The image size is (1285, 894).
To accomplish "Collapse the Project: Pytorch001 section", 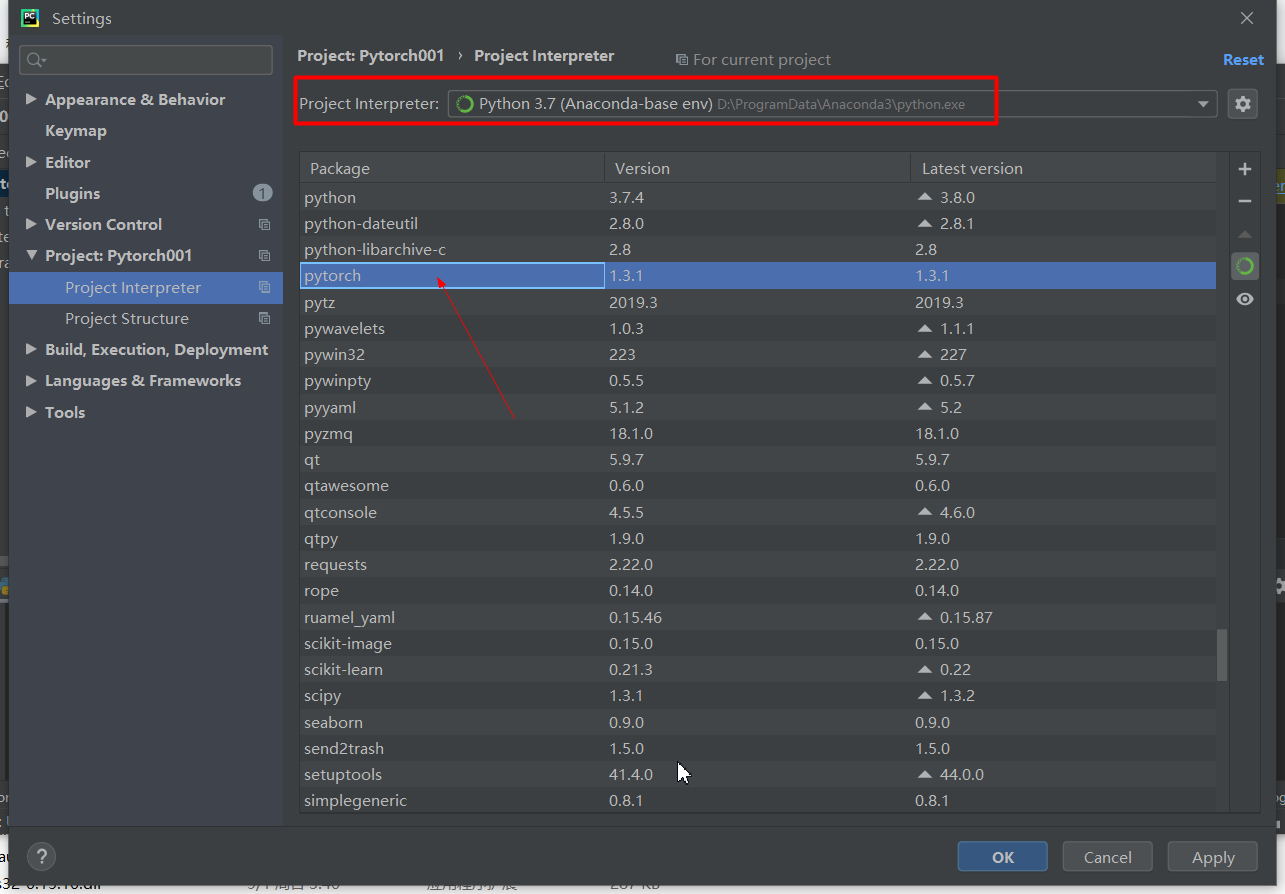I will click(31, 256).
